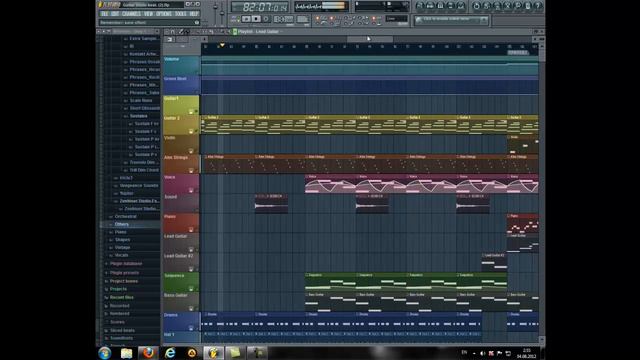Viewport: 640px width, 360px height.
Task: Open the OPTIONS menu
Action: 164,14
